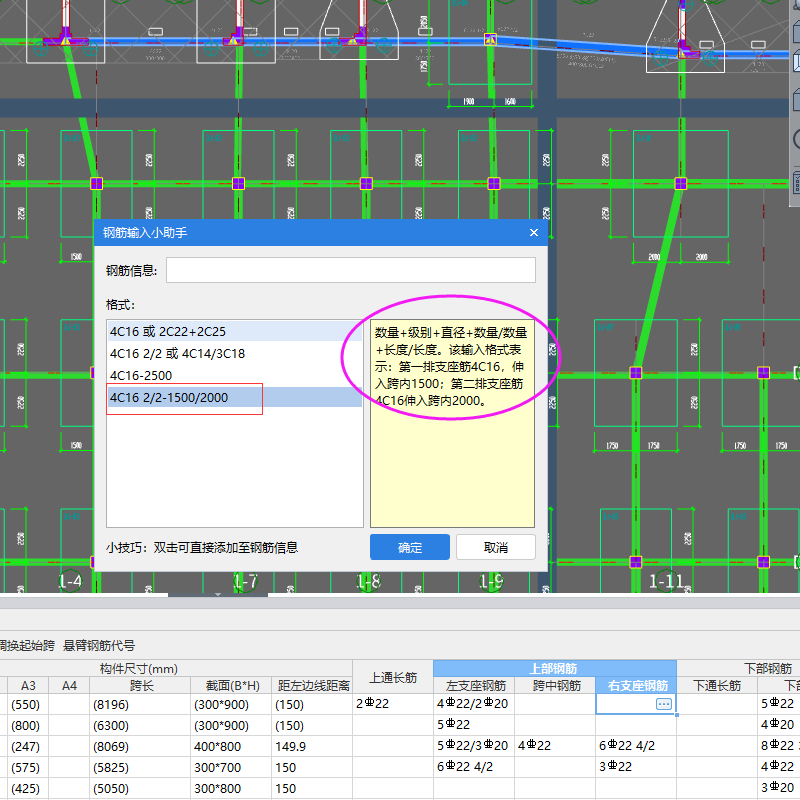This screenshot has height=800, width=800.
Task: Click the 跨长 column header
Action: click(x=141, y=685)
